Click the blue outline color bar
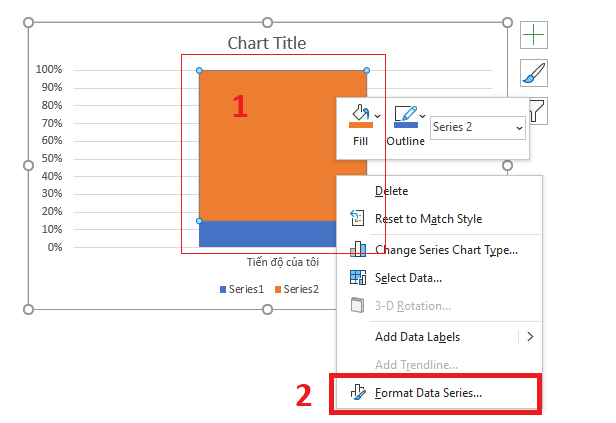The width and height of the screenshot is (616, 423). tap(405, 125)
